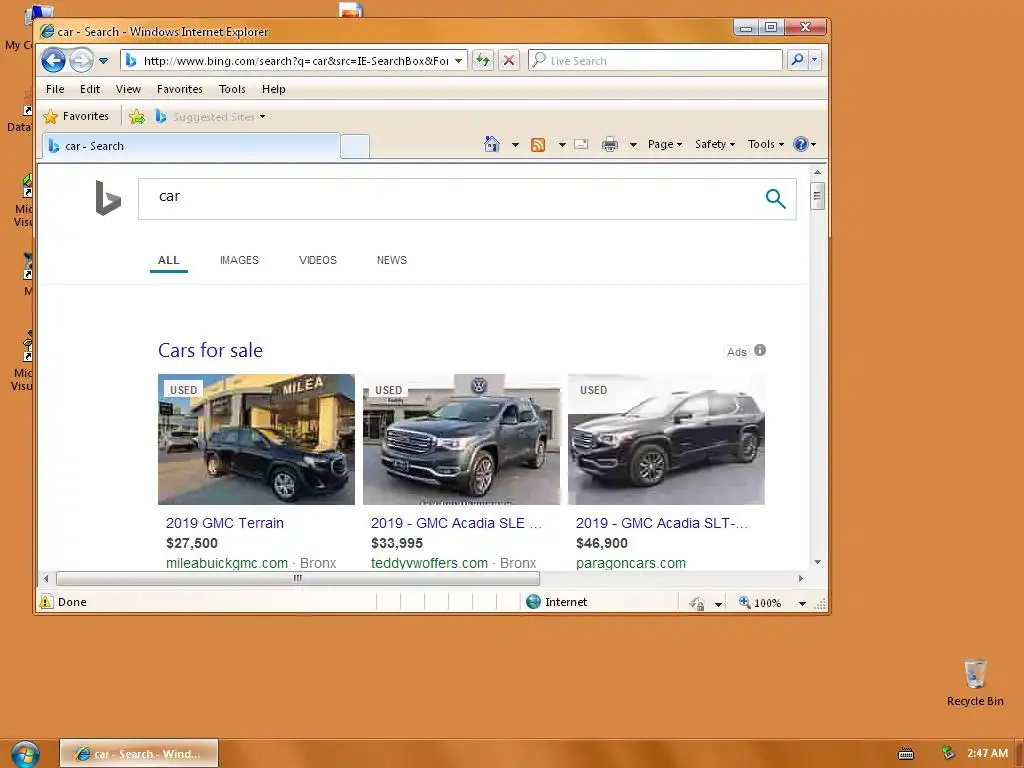Click the Internet security zone globe
The width and height of the screenshot is (1024, 768).
pos(534,601)
